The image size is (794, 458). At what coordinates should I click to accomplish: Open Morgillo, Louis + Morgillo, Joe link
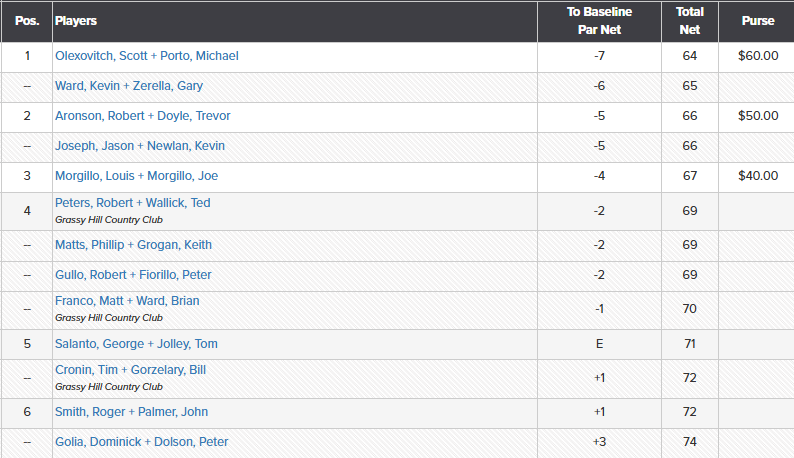136,176
